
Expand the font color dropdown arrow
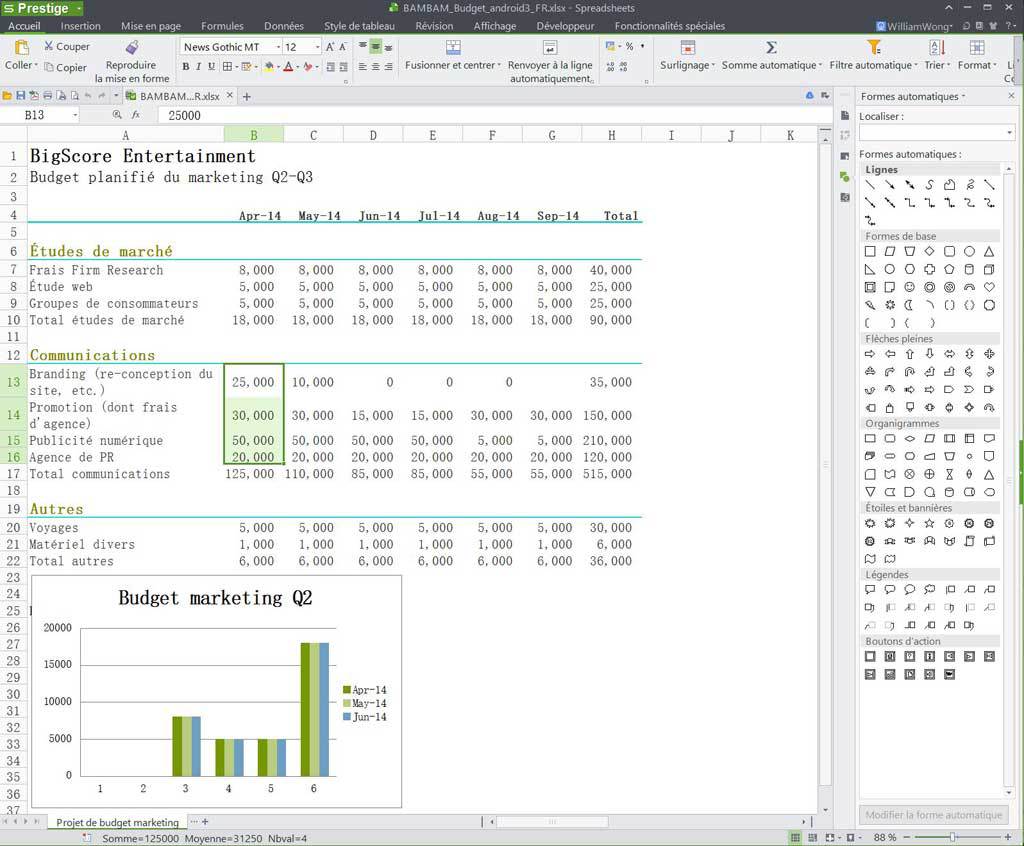click(x=298, y=67)
